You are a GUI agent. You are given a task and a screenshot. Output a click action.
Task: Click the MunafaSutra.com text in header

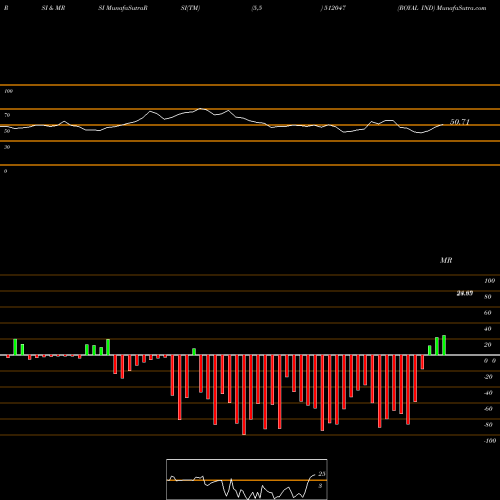tap(461, 8)
